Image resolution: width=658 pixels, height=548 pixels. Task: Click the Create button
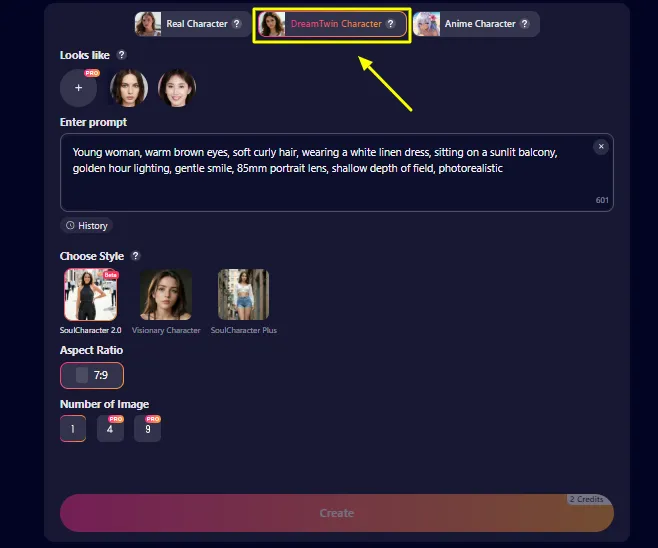point(337,513)
